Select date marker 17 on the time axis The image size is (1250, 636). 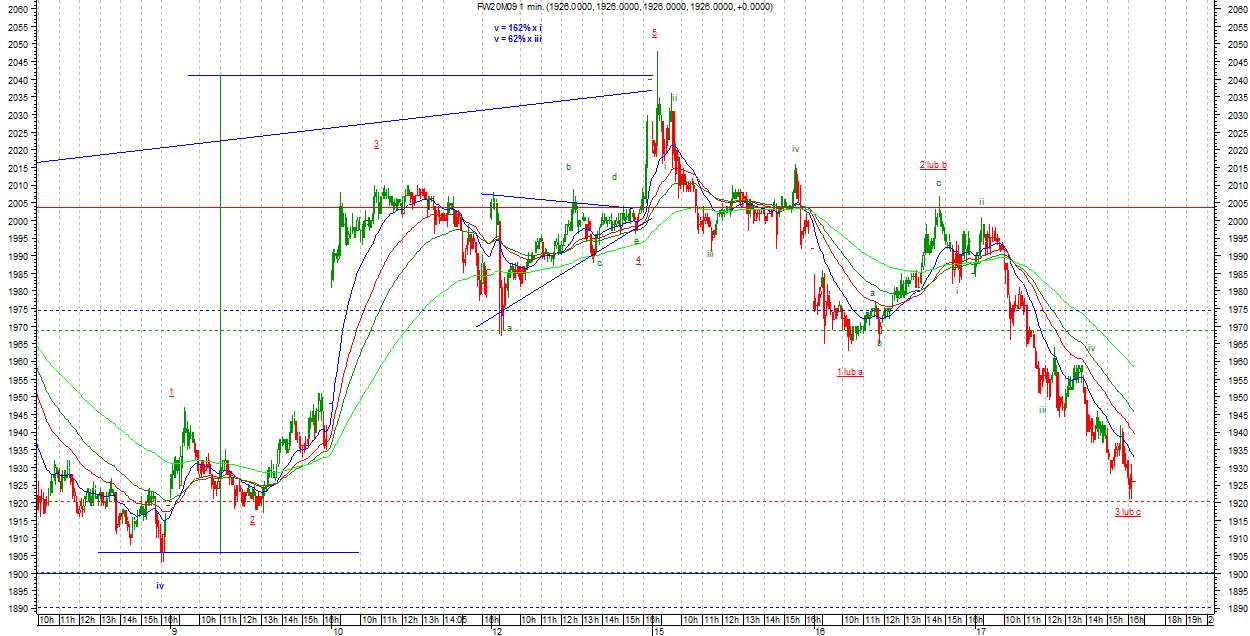[981, 632]
